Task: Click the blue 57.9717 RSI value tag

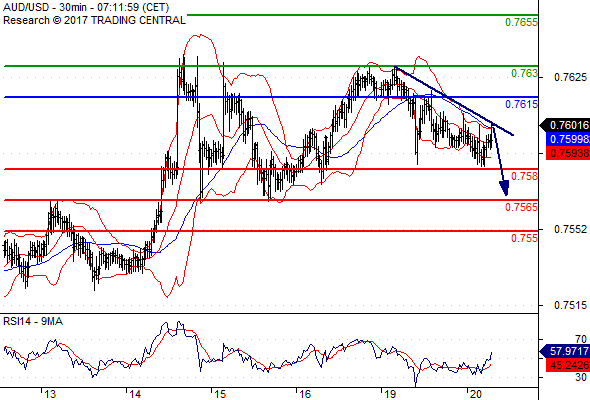Action: [x=565, y=351]
